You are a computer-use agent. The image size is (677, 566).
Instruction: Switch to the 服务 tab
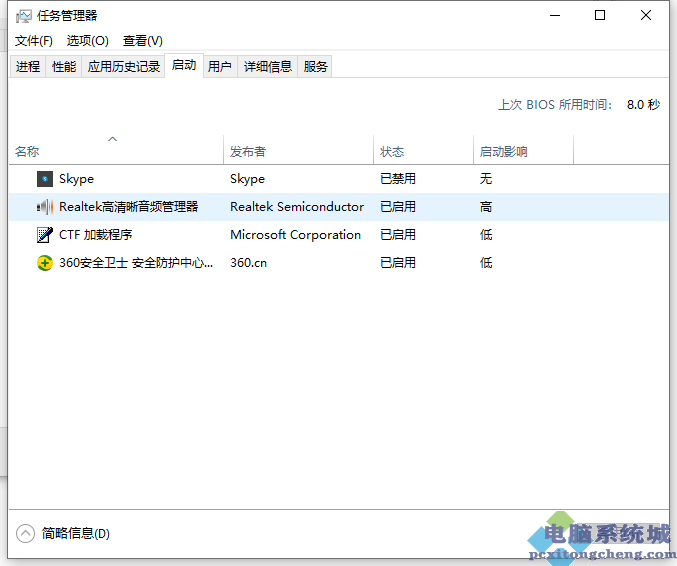tap(315, 66)
